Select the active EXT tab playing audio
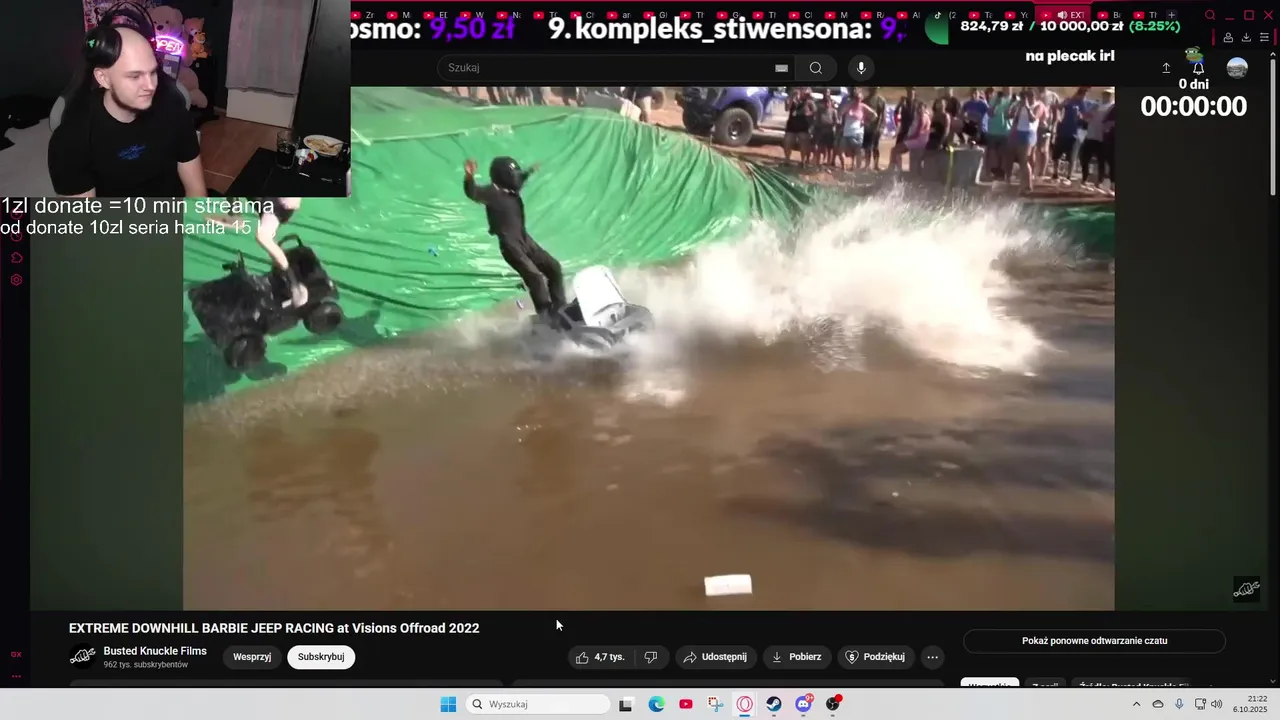1280x720 pixels. [1064, 15]
